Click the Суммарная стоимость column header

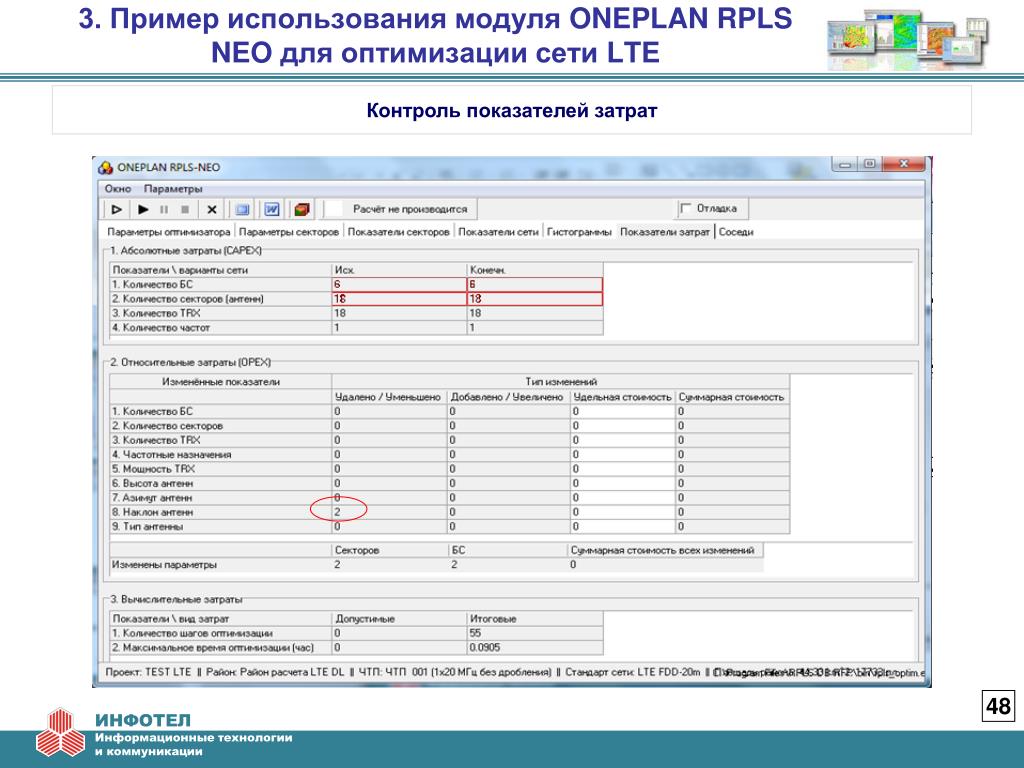click(732, 397)
